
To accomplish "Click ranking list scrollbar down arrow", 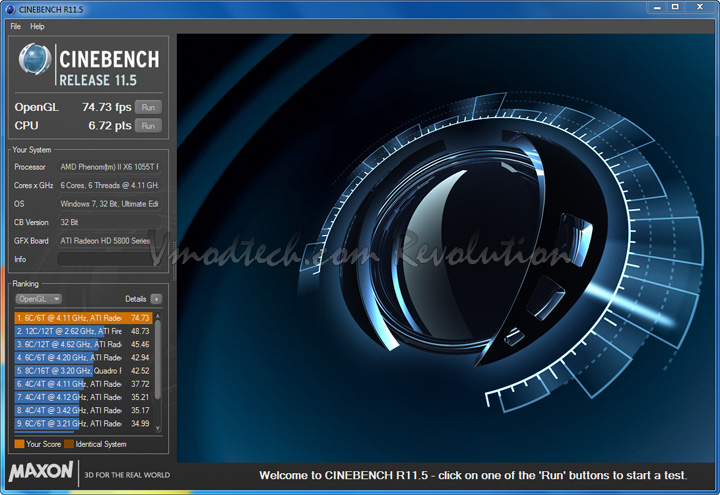I will (158, 428).
